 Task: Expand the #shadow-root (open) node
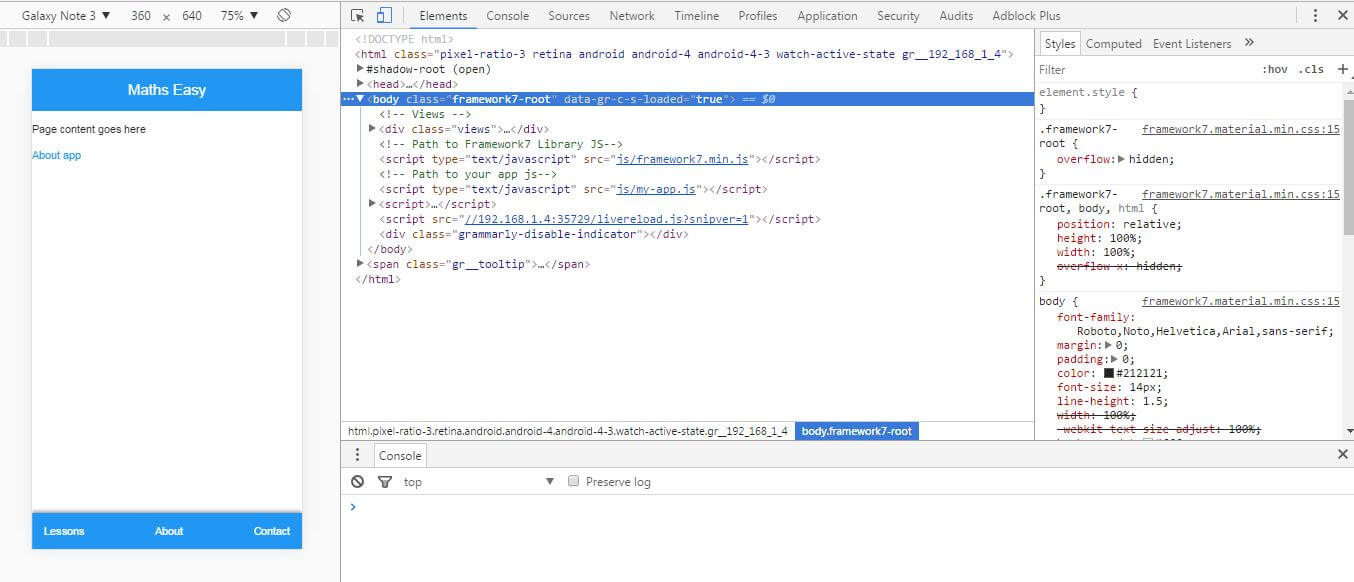[361, 69]
